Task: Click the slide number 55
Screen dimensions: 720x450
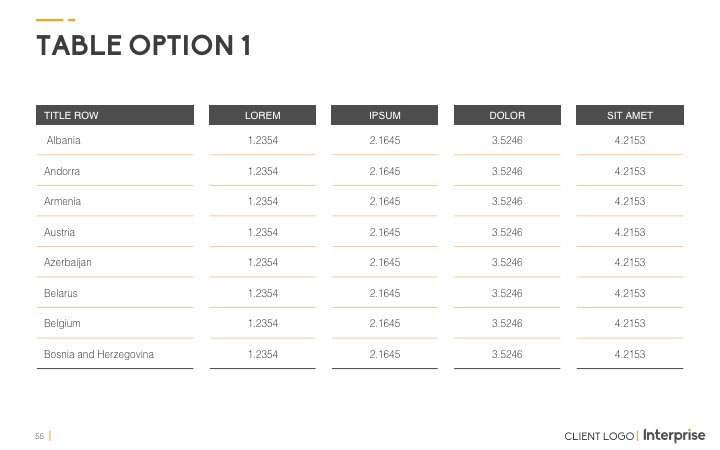Action: pos(40,436)
